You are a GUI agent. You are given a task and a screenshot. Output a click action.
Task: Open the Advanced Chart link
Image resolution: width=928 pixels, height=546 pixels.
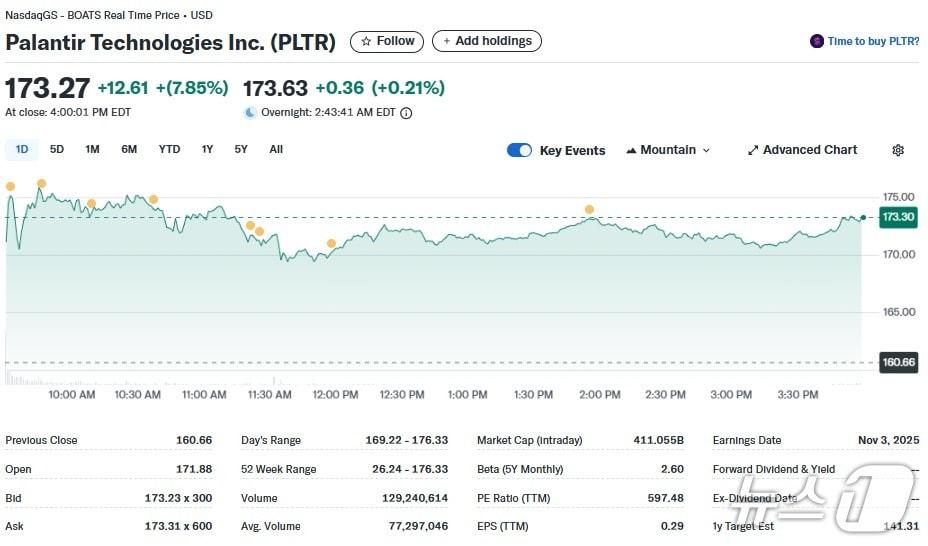[x=809, y=150]
